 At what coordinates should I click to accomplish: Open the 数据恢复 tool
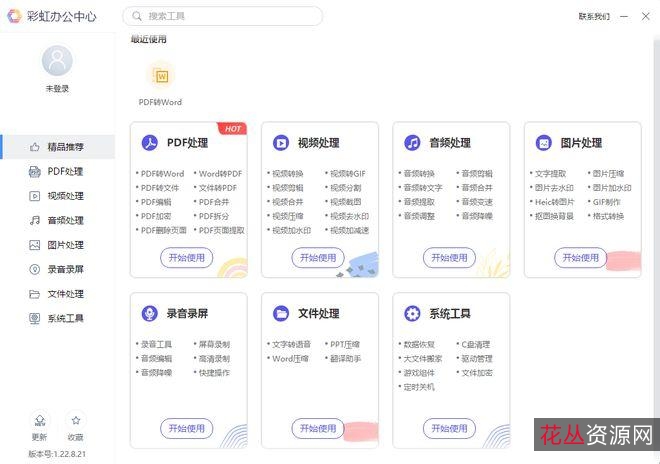(419, 344)
